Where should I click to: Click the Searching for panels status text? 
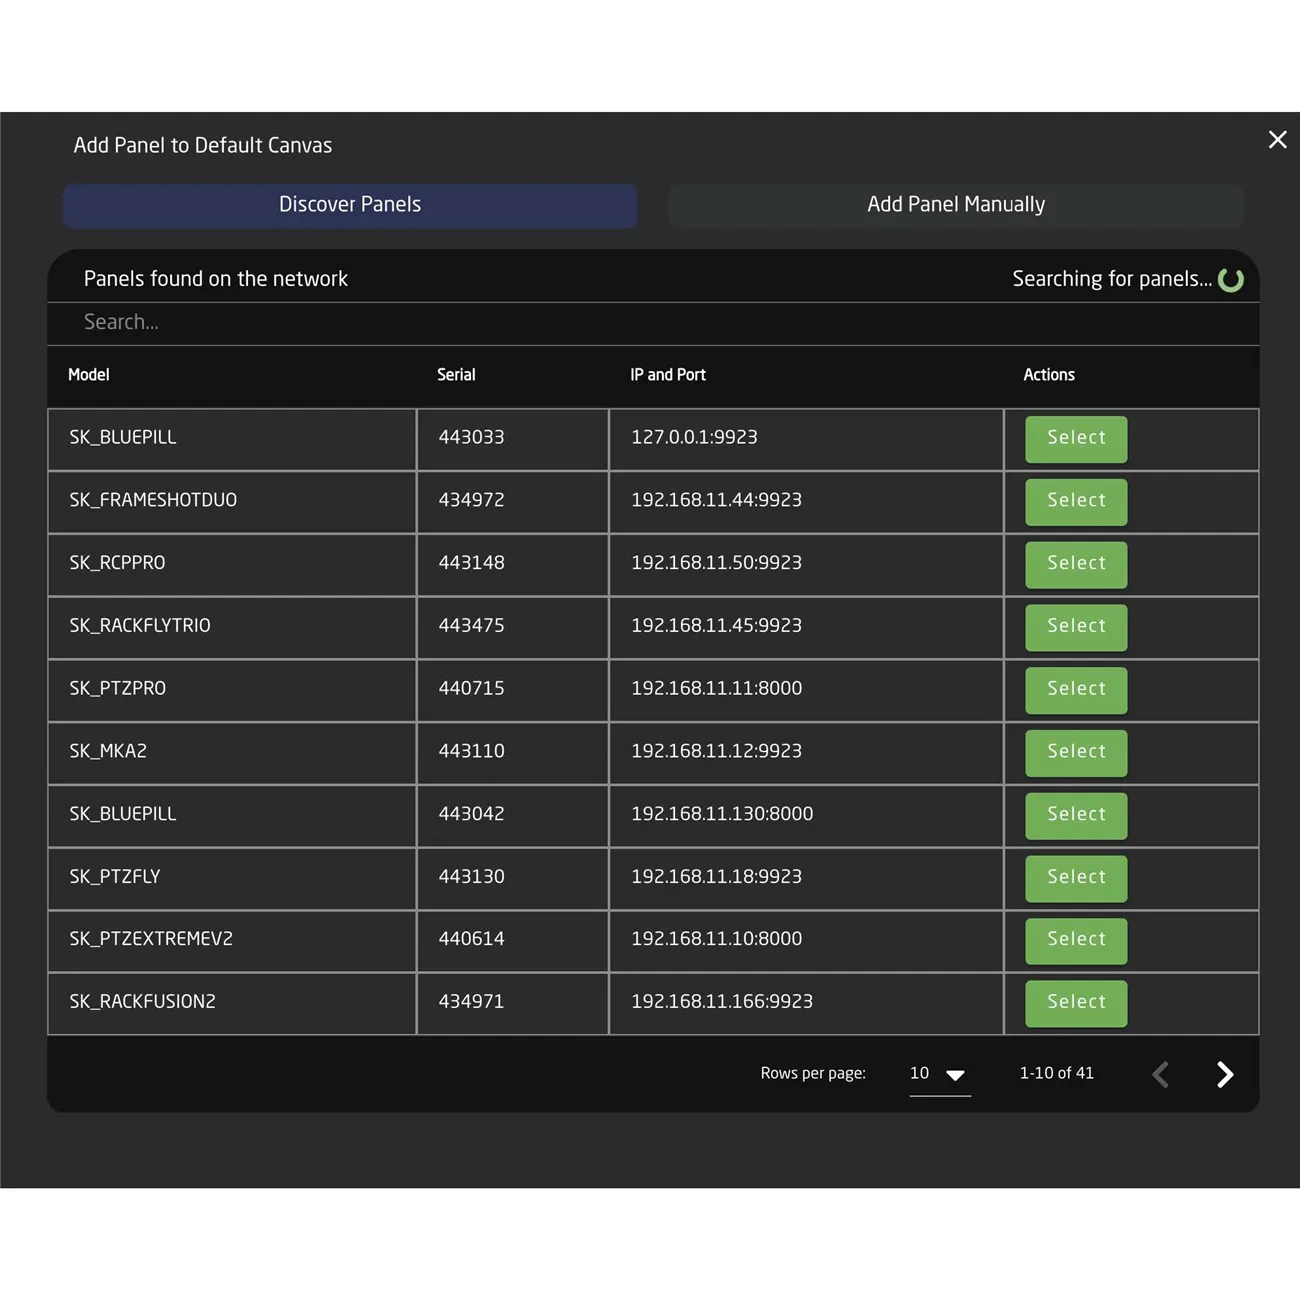[x=1112, y=279]
